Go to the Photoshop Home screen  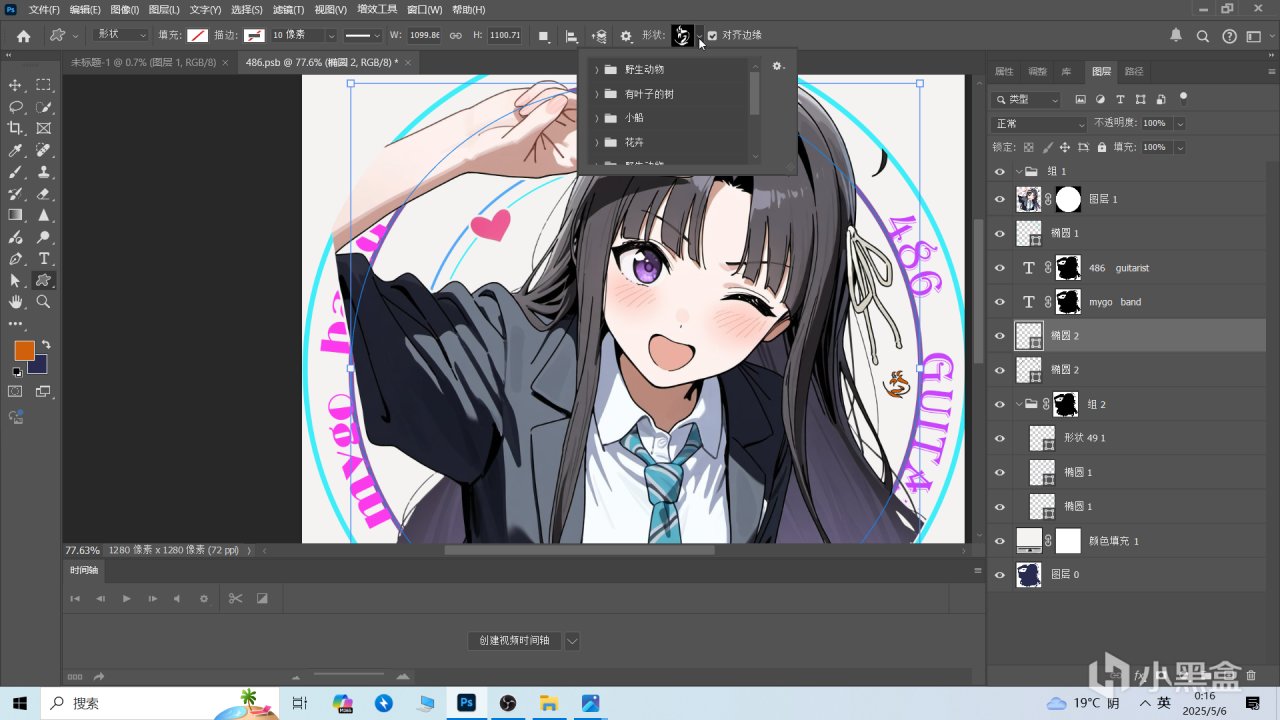pyautogui.click(x=23, y=36)
